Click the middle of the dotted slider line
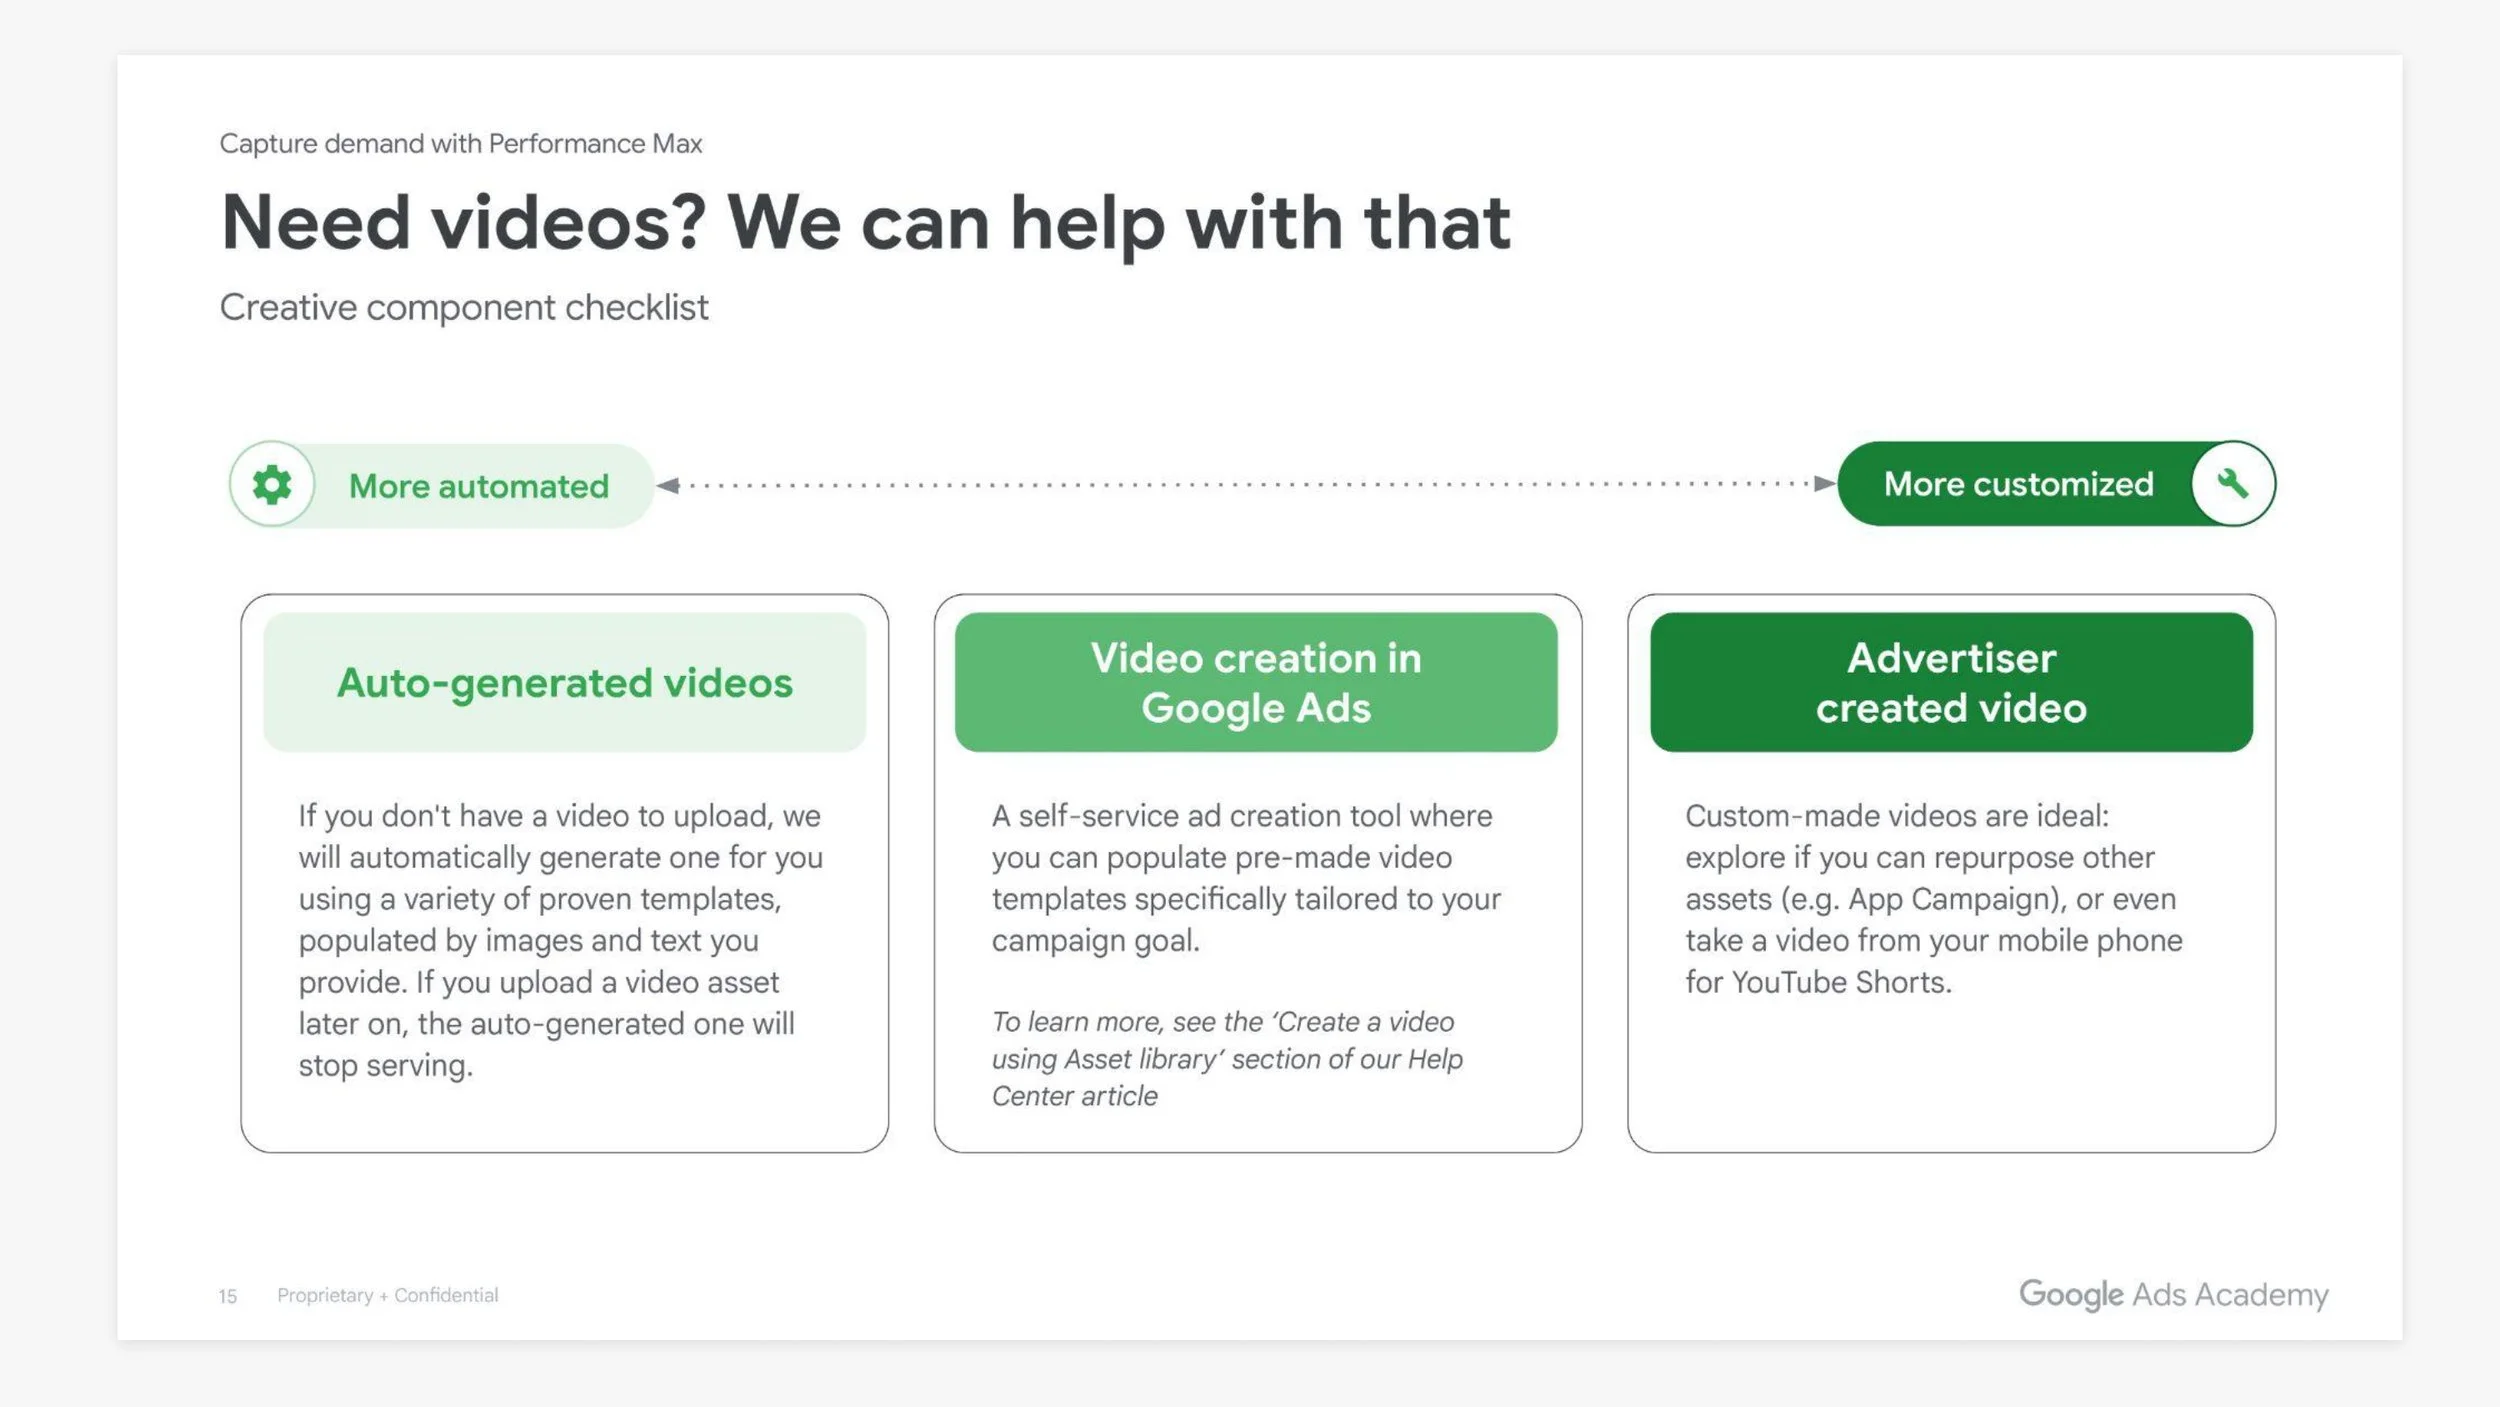Viewport: 2500px width, 1407px height. [x=1246, y=485]
